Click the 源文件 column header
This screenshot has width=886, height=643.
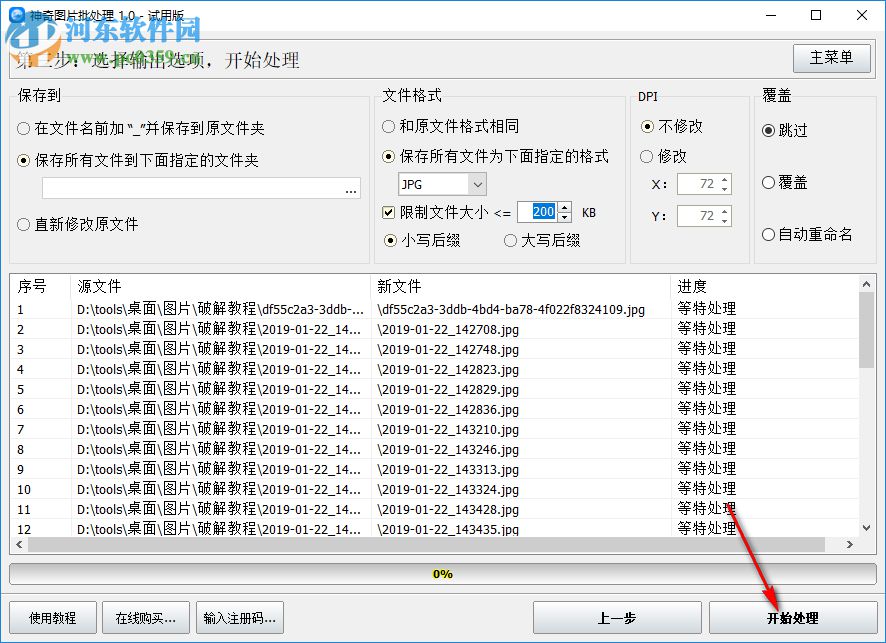point(220,286)
